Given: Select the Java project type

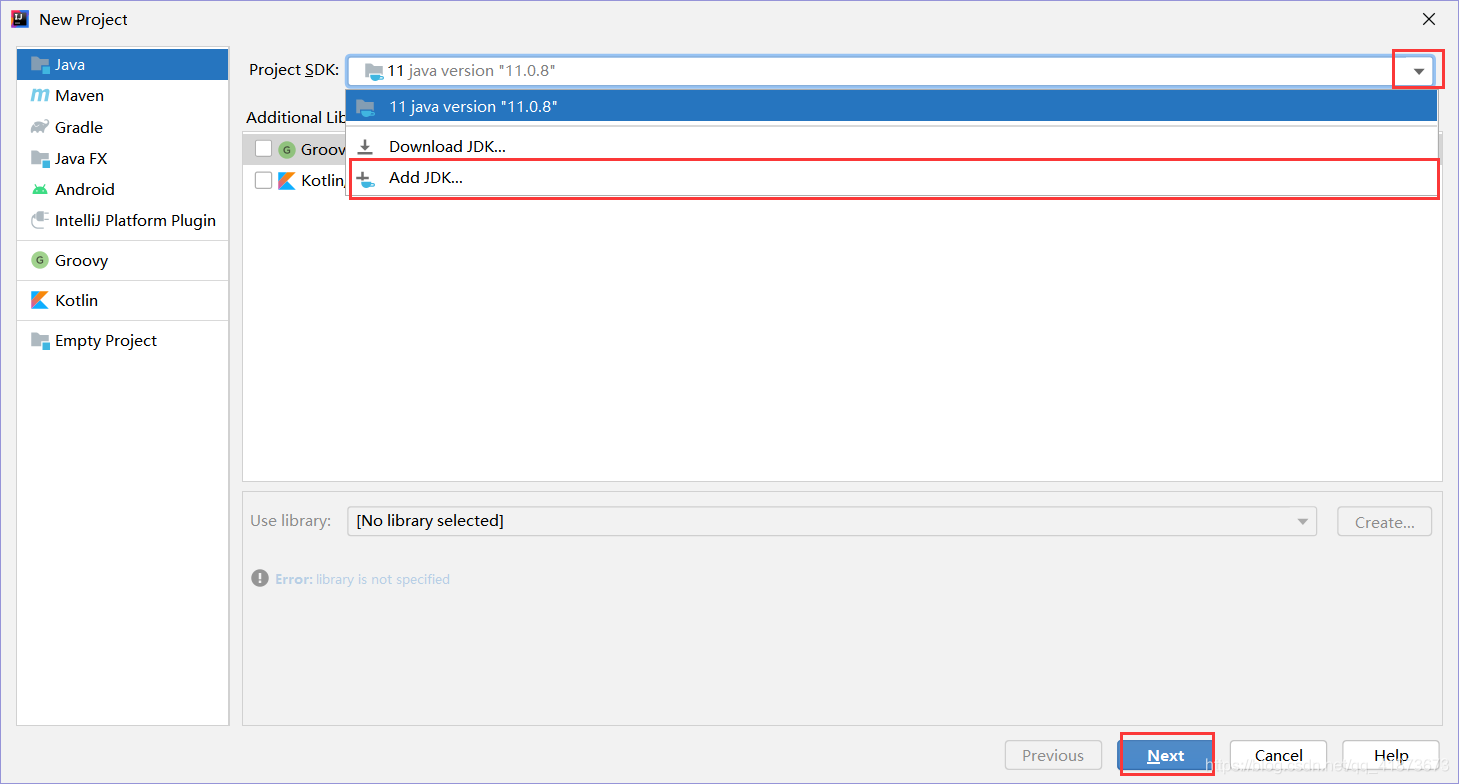Looking at the screenshot, I should tap(123, 64).
